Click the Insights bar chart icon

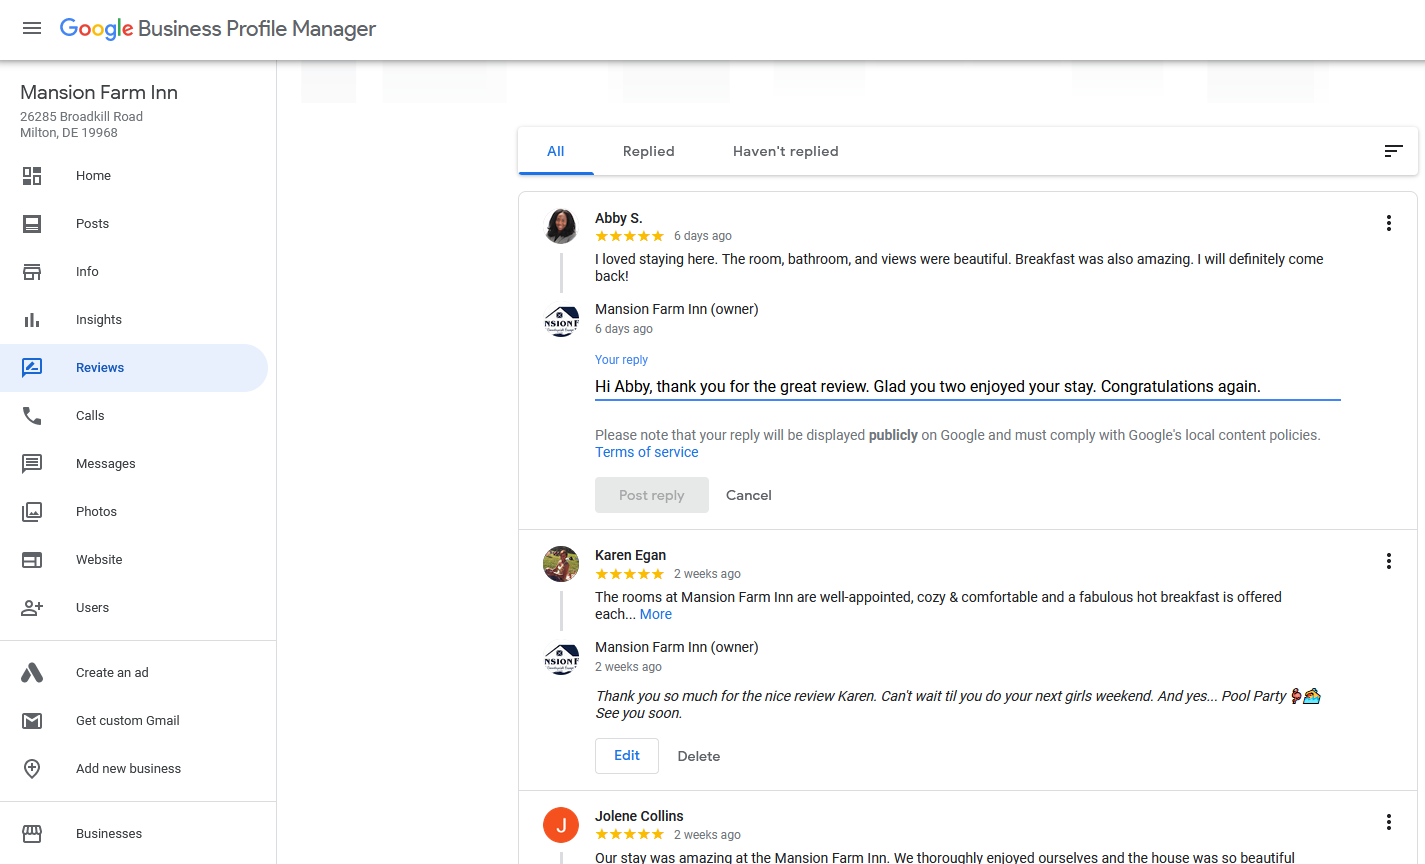pos(32,320)
